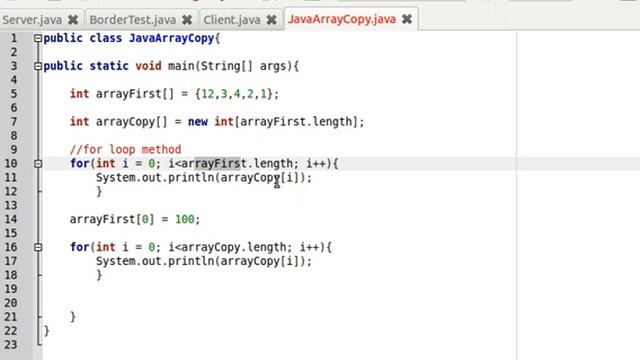Viewport: 640px width, 360px height.
Task: Click line number 5 in the margin
Action: click(x=14, y=94)
